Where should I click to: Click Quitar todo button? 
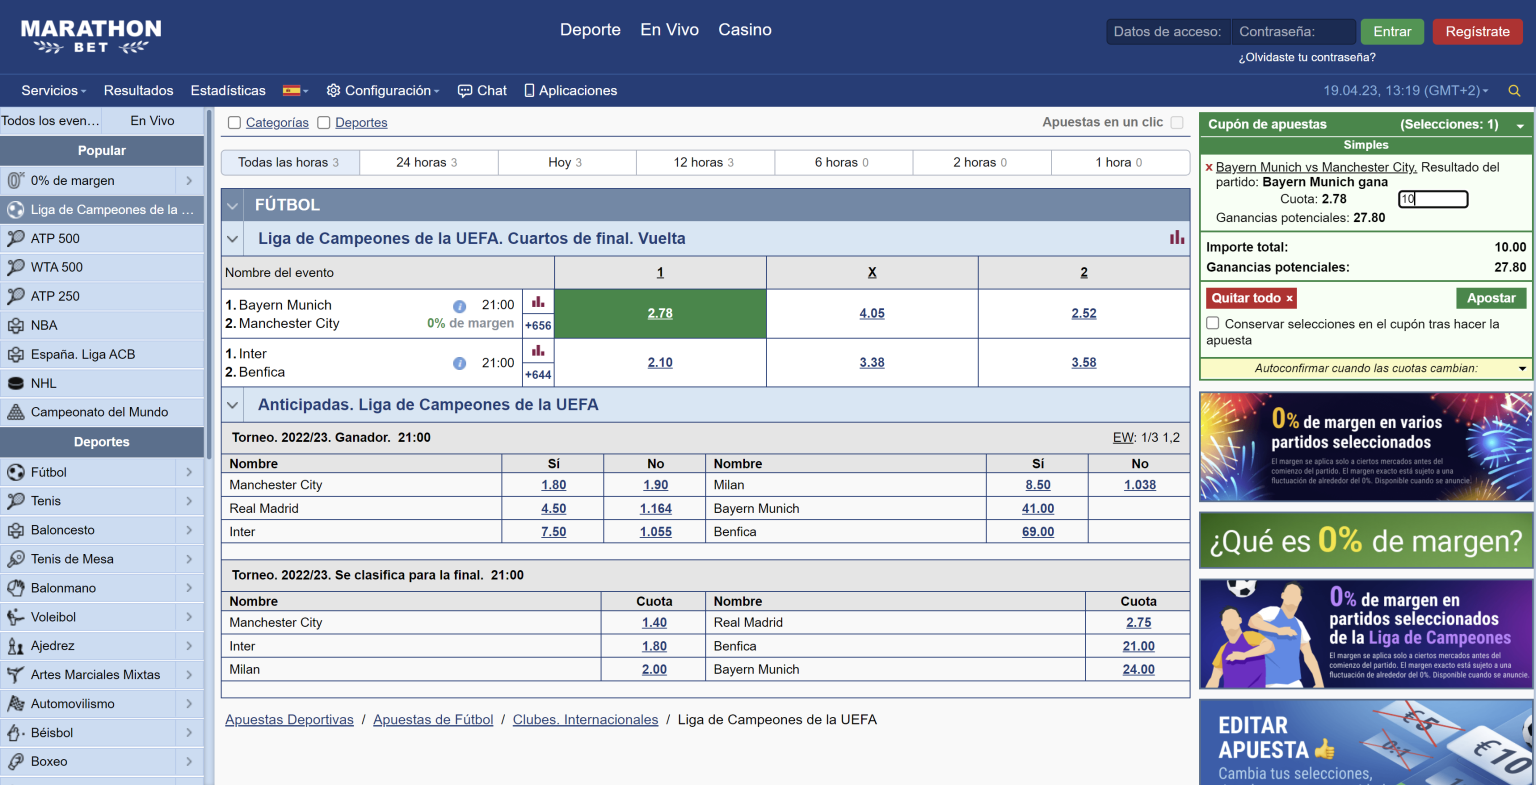tap(1252, 298)
